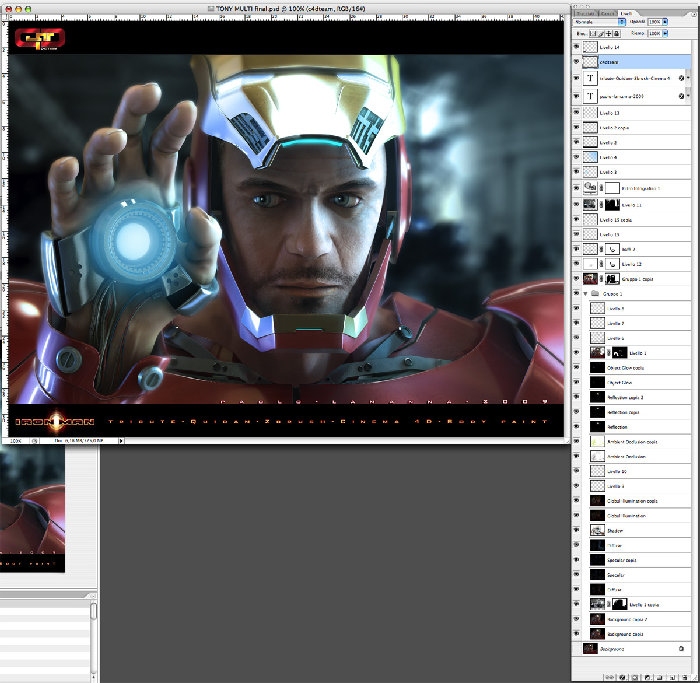
Task: Click the photo filter adjustment icon thumbnail
Action: (590, 187)
